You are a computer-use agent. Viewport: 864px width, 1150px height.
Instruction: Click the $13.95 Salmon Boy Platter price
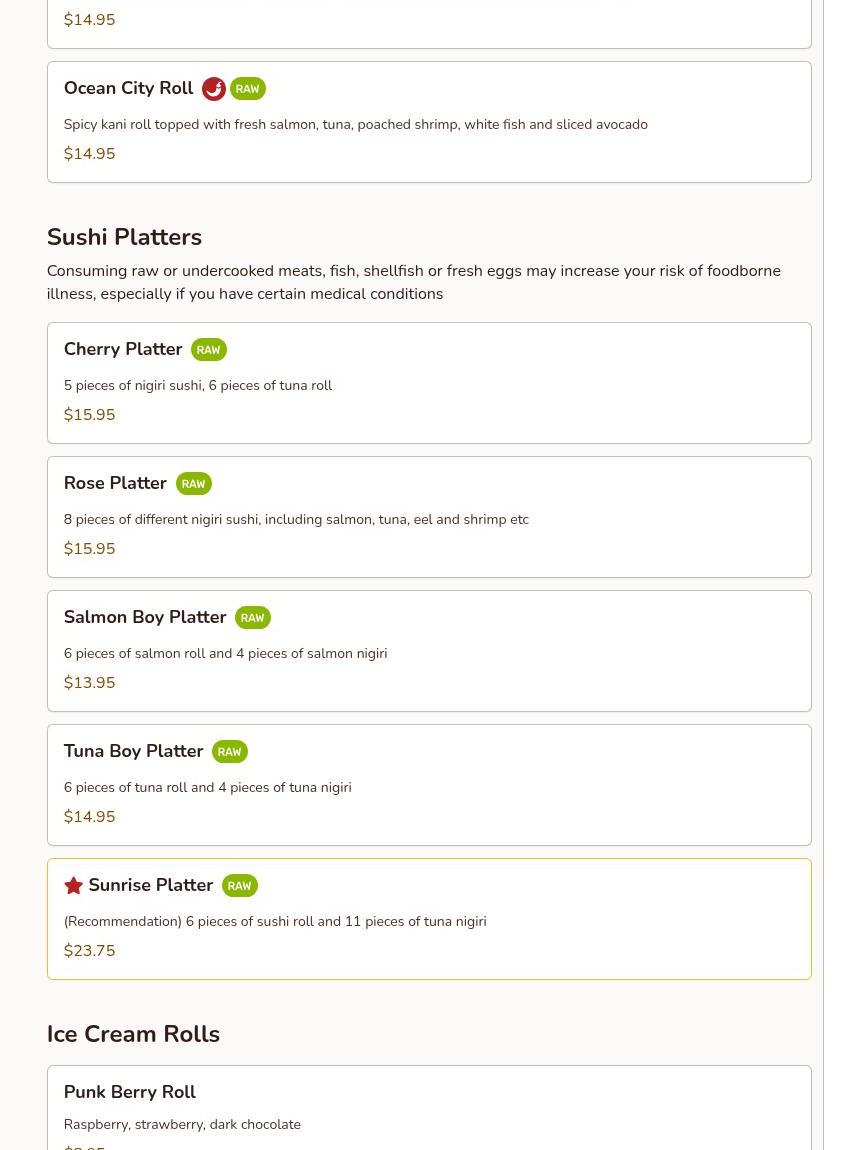click(x=89, y=683)
